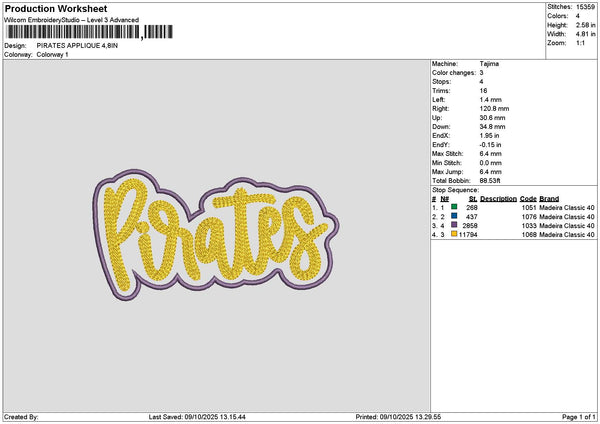Click the 'Created By:' footer label
The width and height of the screenshot is (600, 424).
click(x=21, y=417)
